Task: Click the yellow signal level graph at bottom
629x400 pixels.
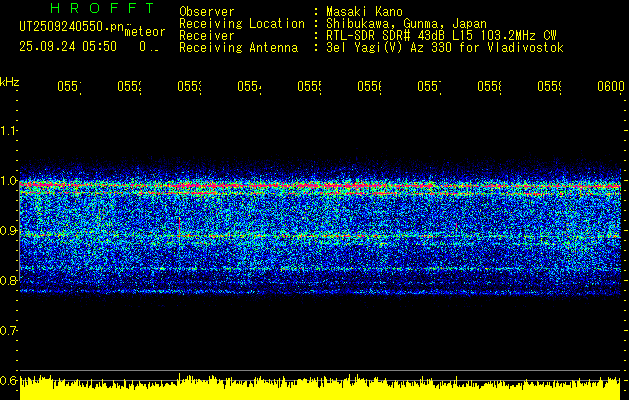Action: [320, 388]
